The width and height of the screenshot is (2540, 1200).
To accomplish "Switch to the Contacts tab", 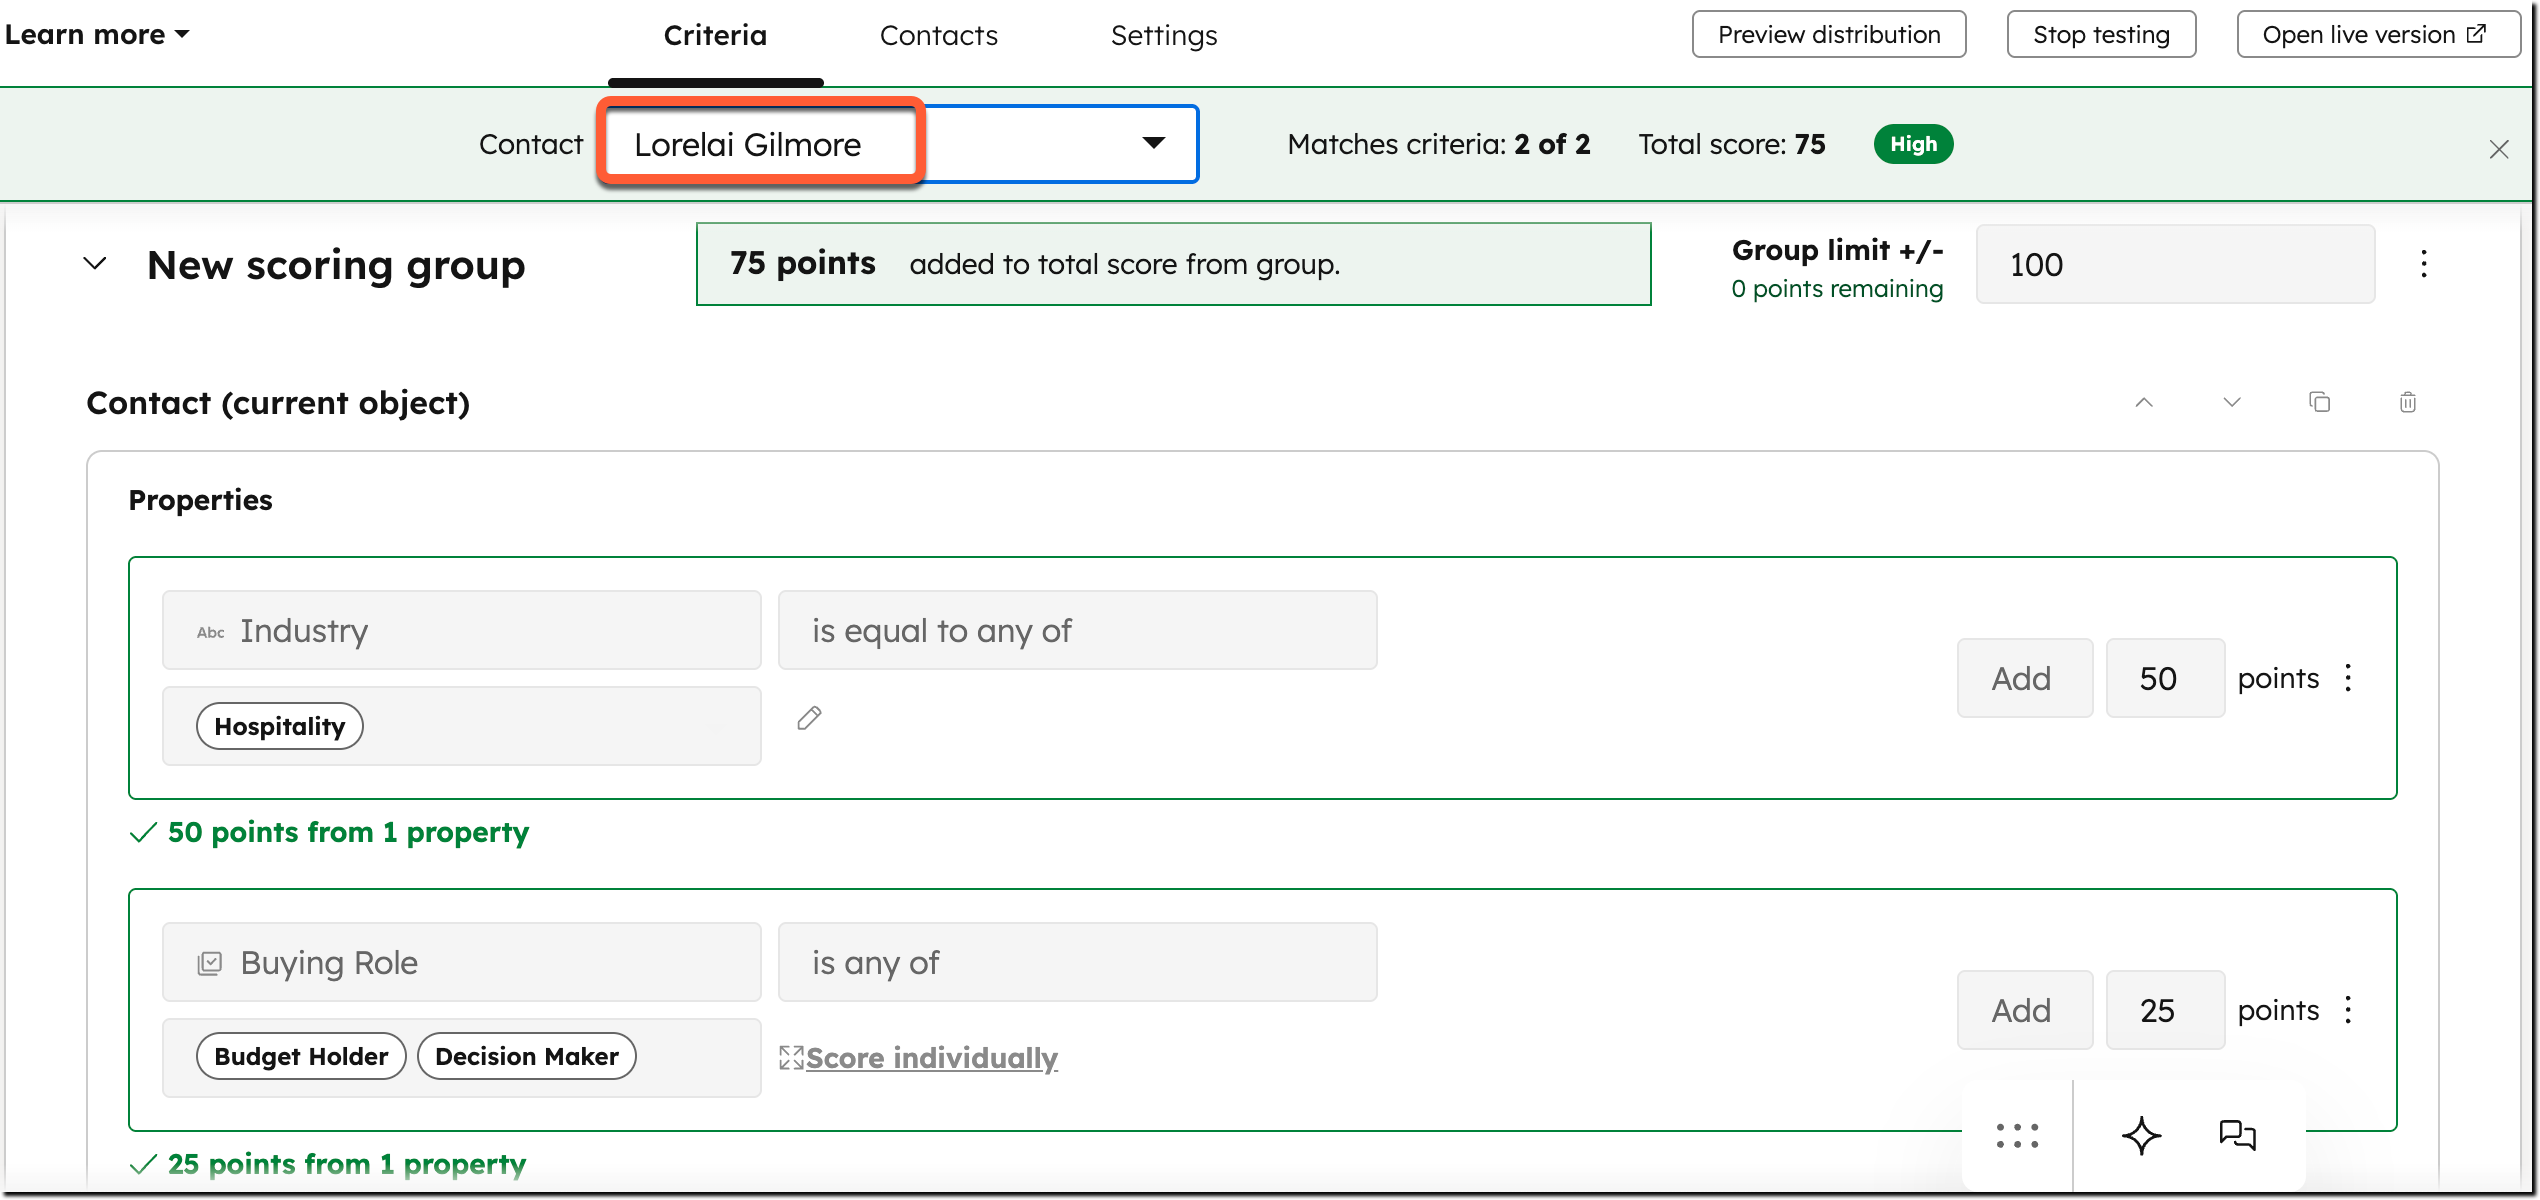I will click(x=938, y=36).
